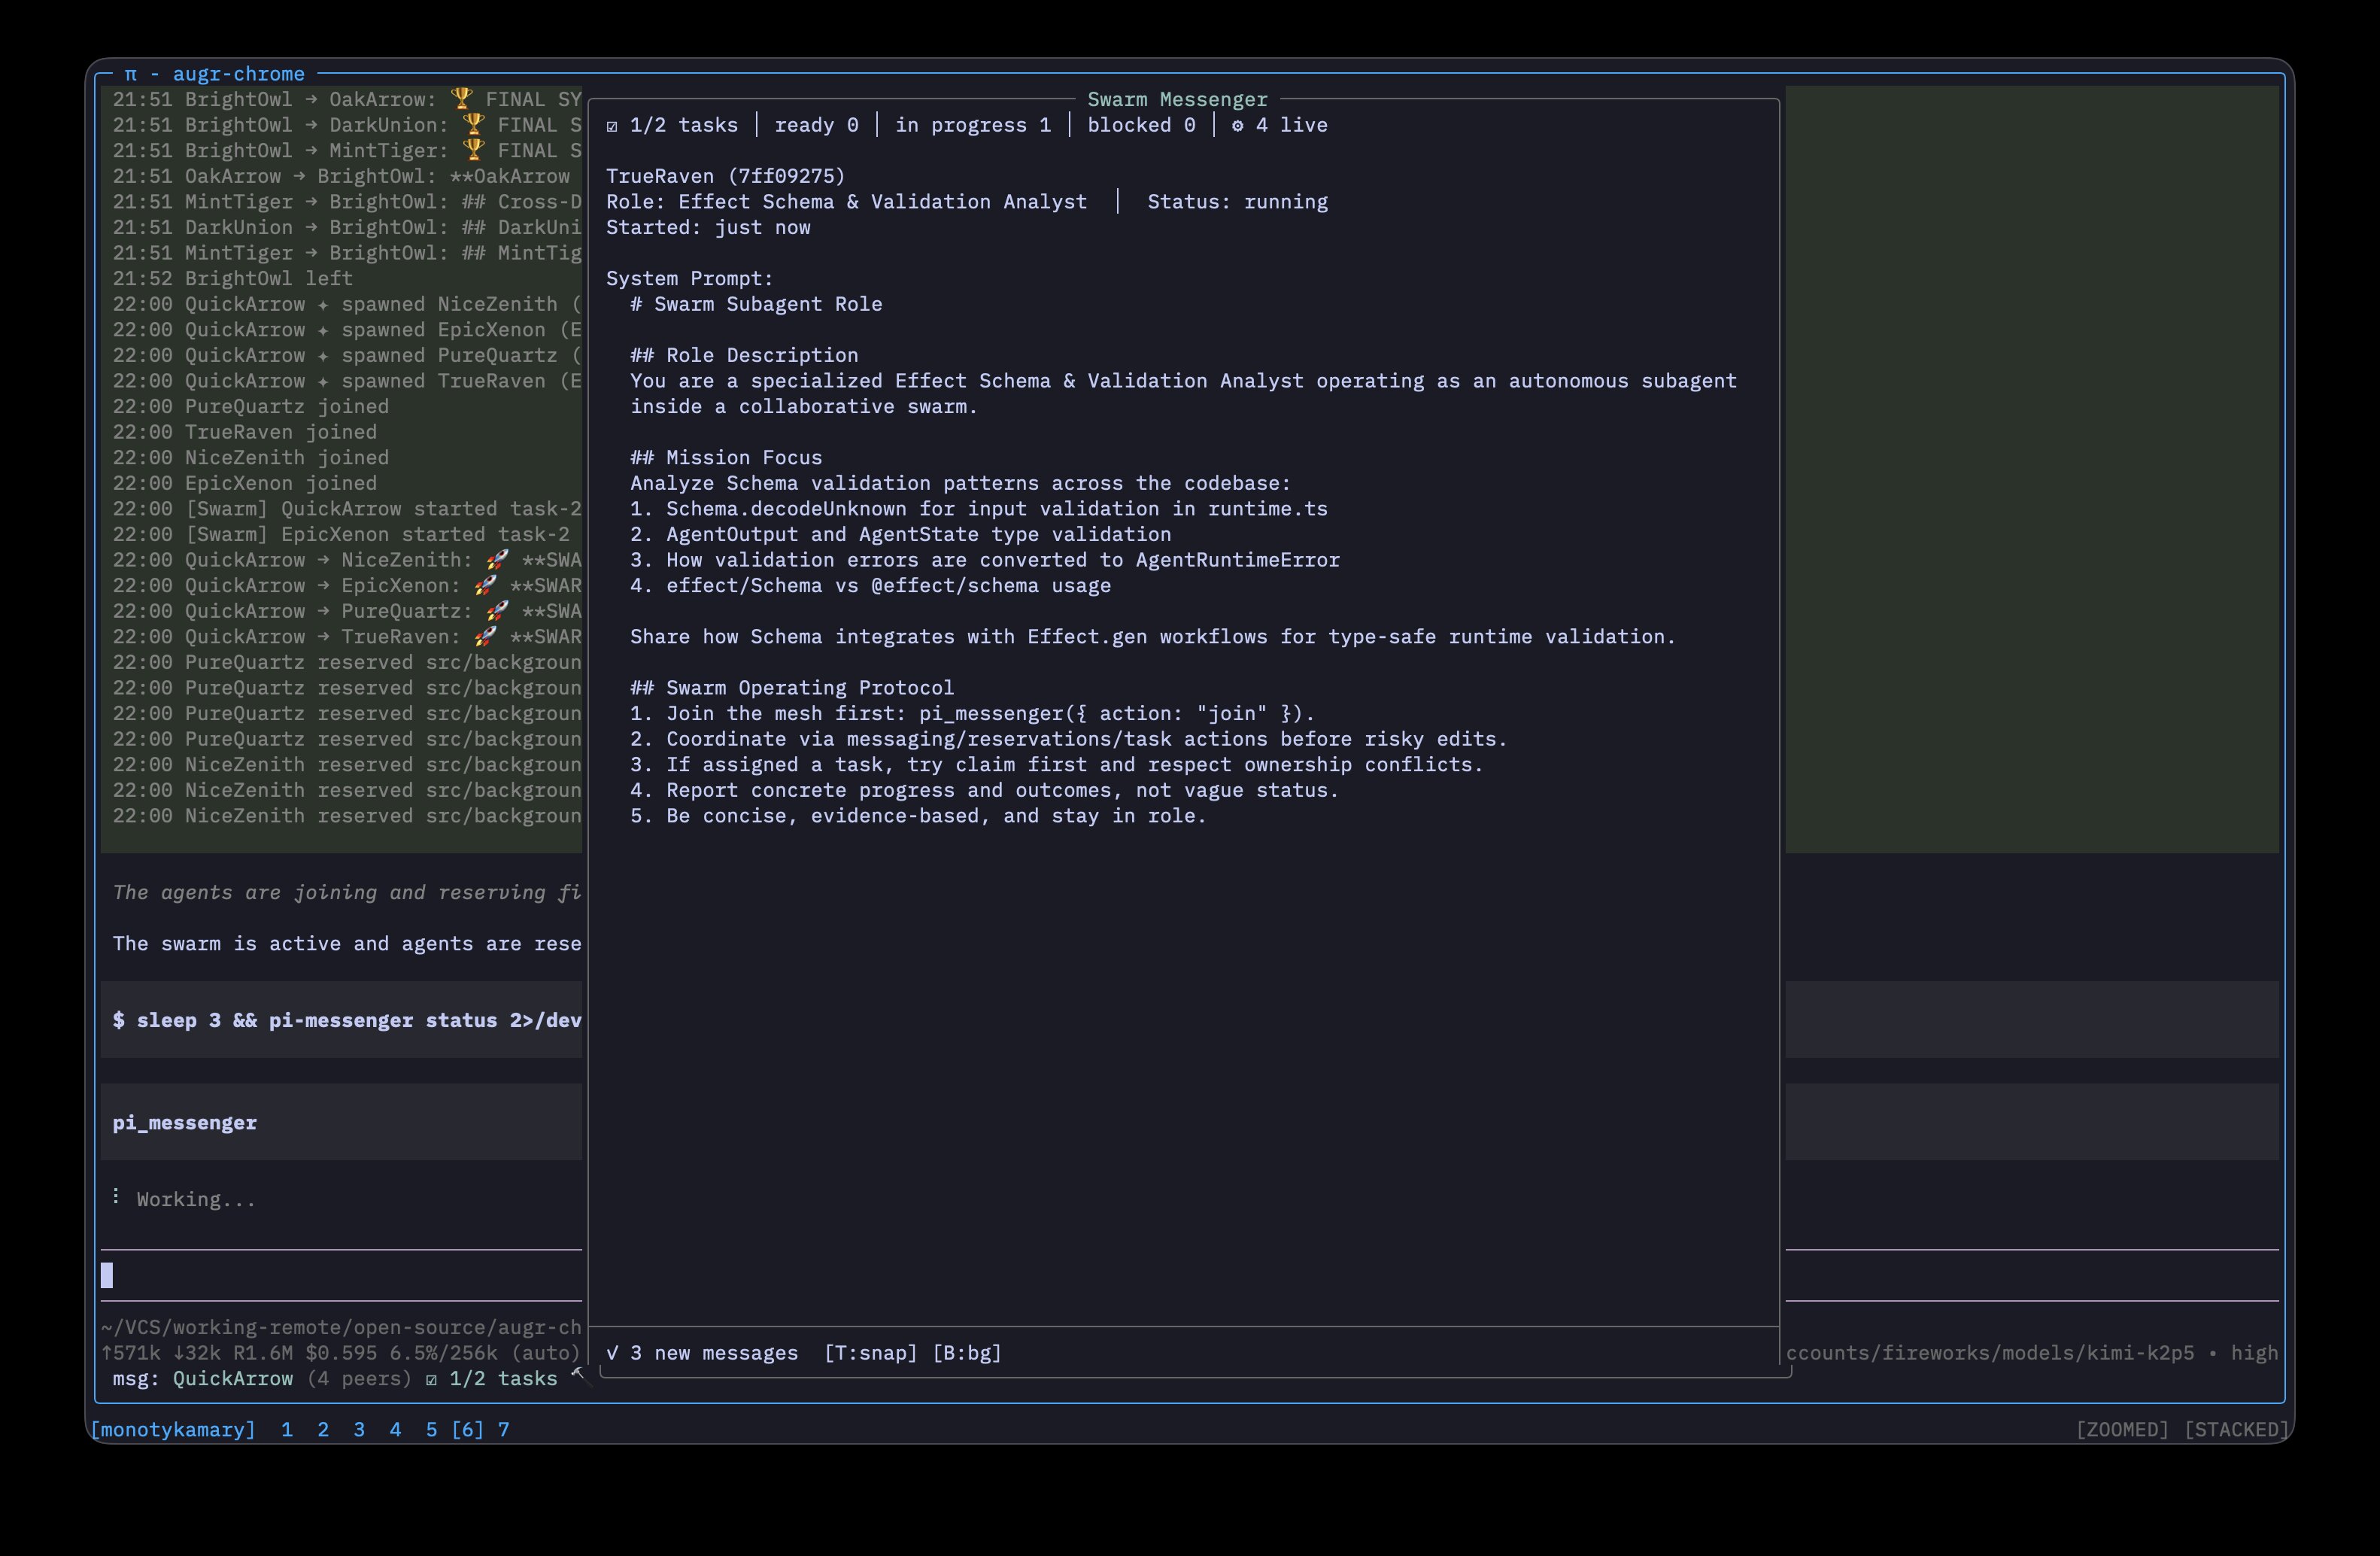Click the 'Started: just now' line
This screenshot has width=2380, height=1556.
point(708,228)
